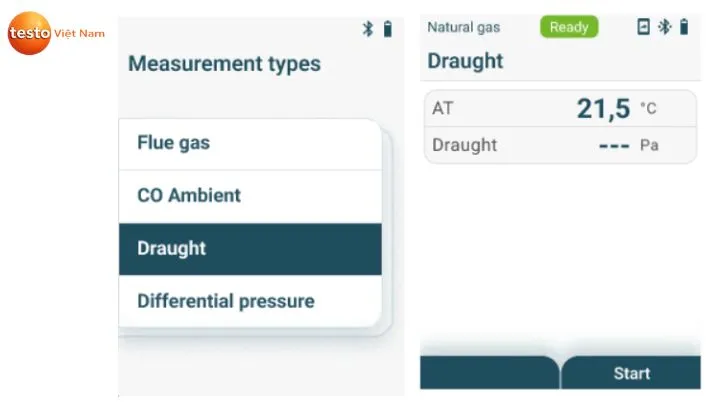720x420 pixels.
Task: Tap the Natural gas fuel label
Action: coord(463,27)
